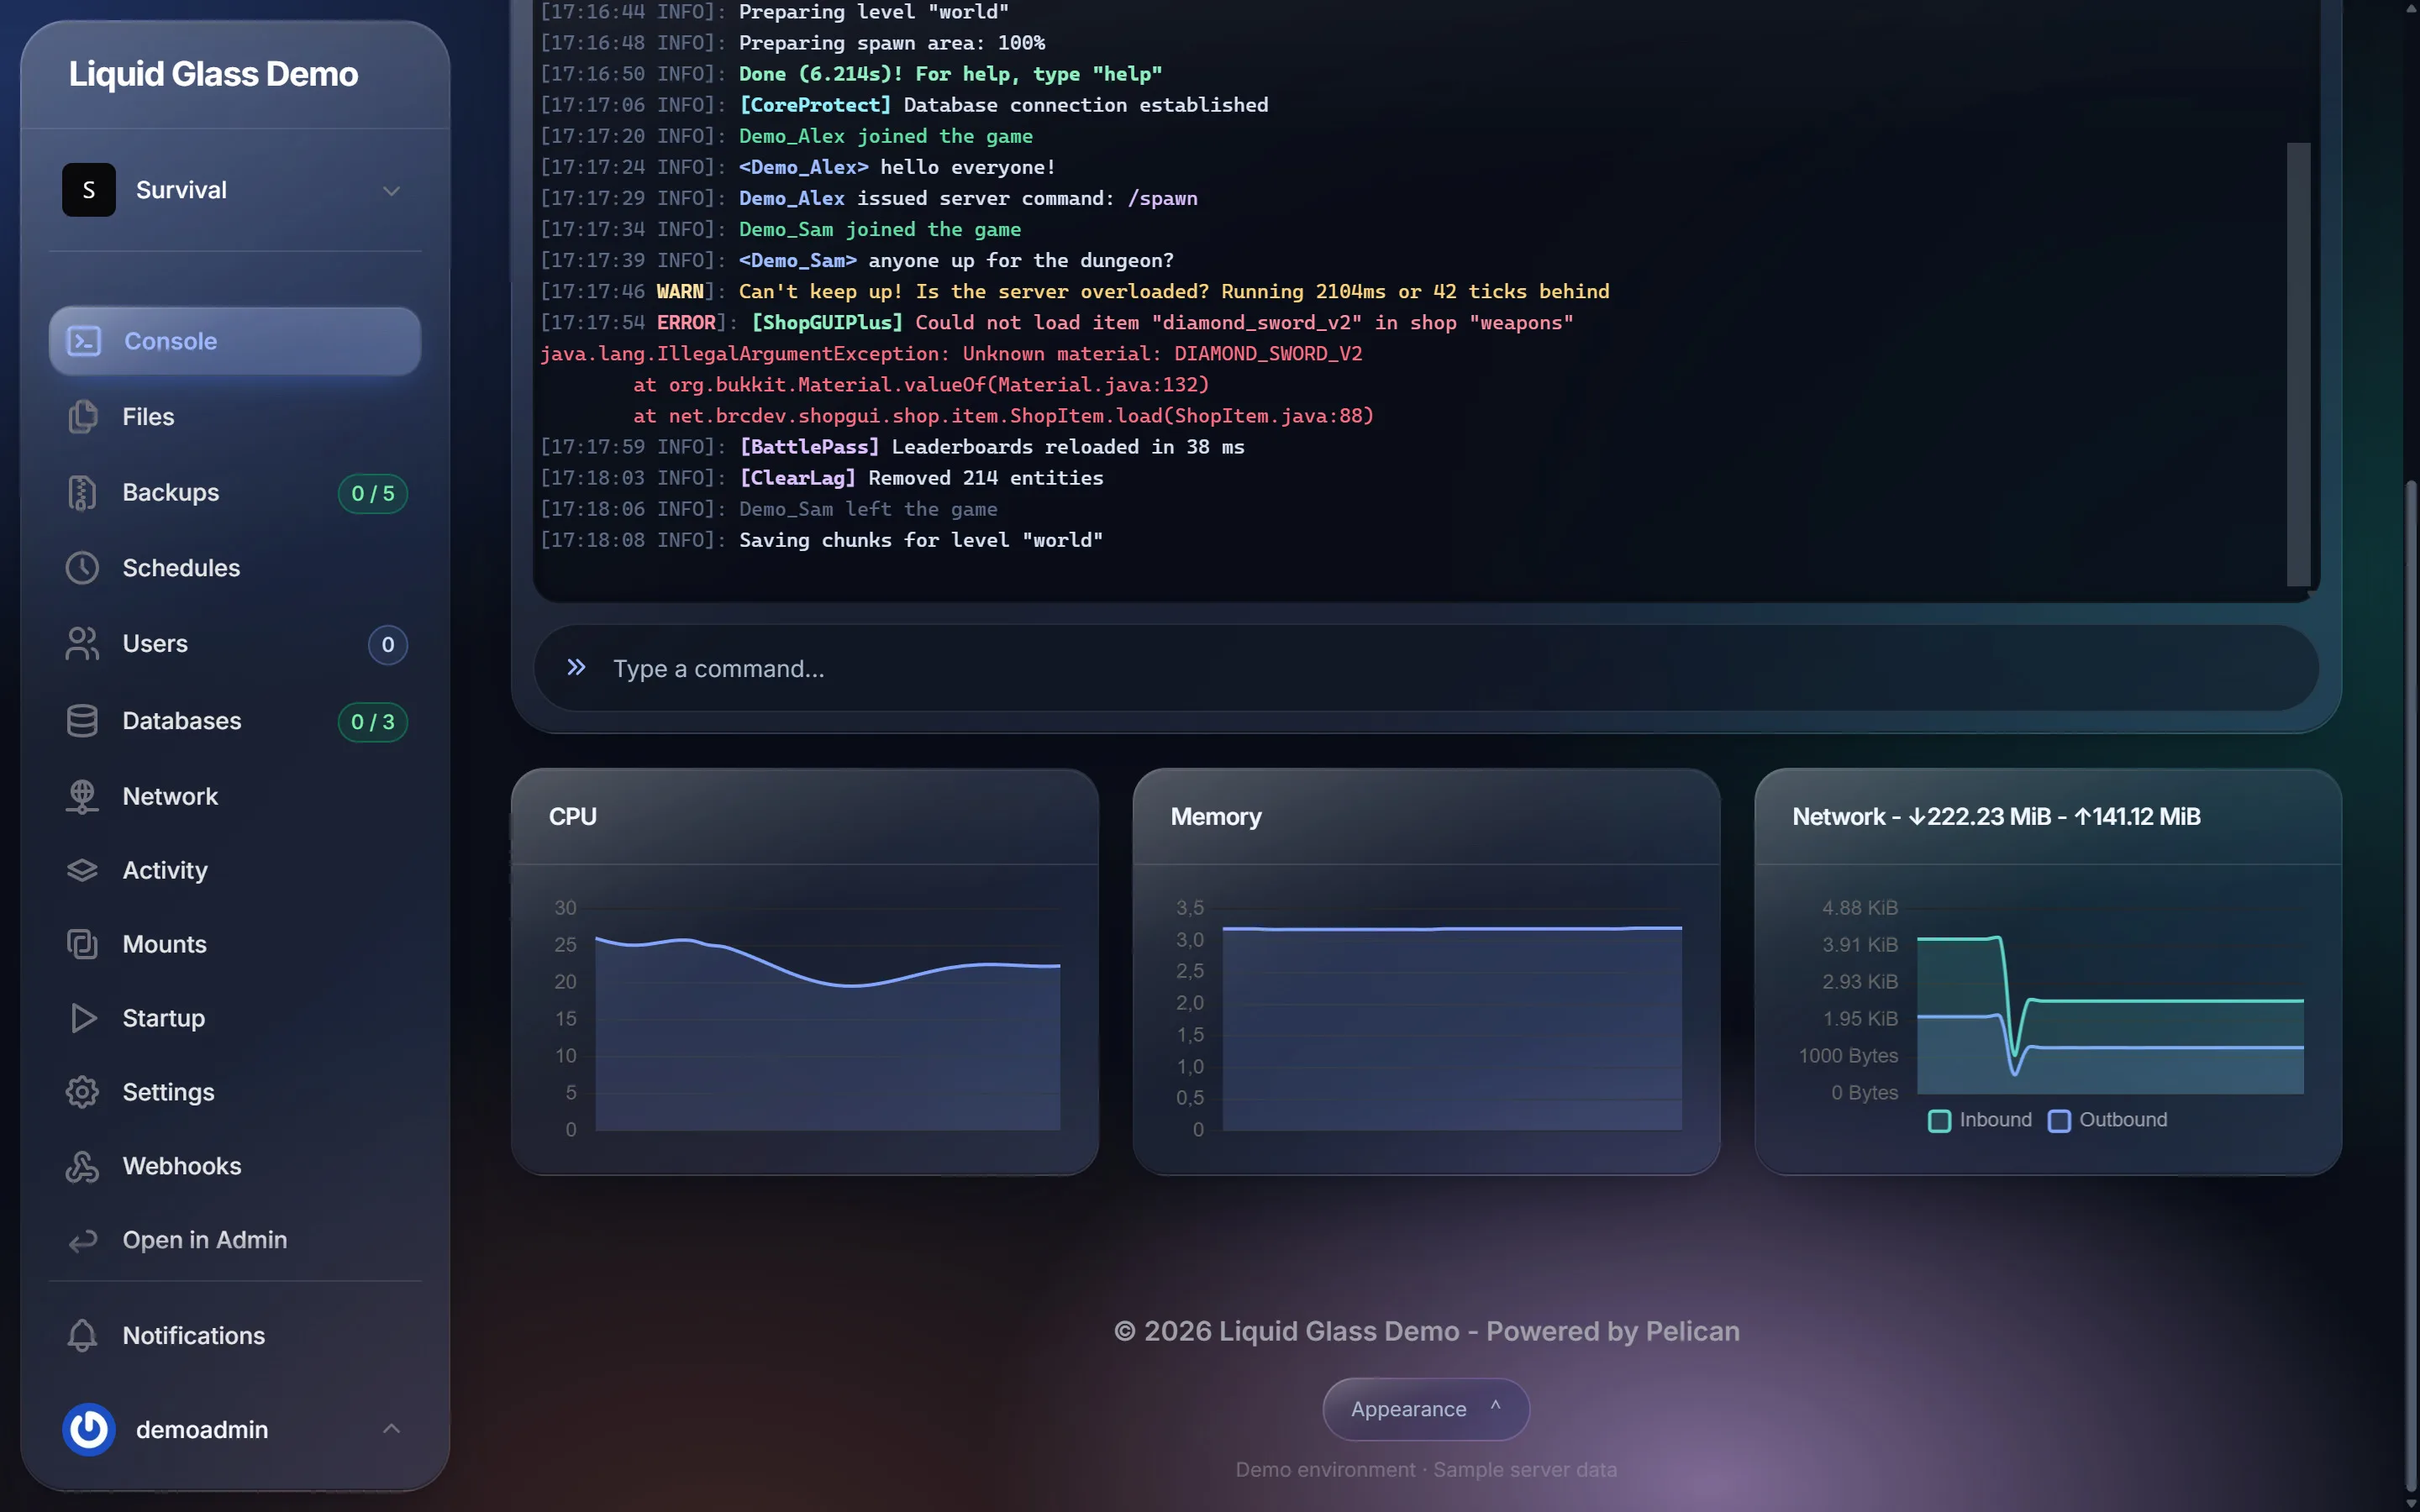This screenshot has width=2420, height=1512.
Task: Expand the Survival server dropdown chevron
Action: [391, 190]
